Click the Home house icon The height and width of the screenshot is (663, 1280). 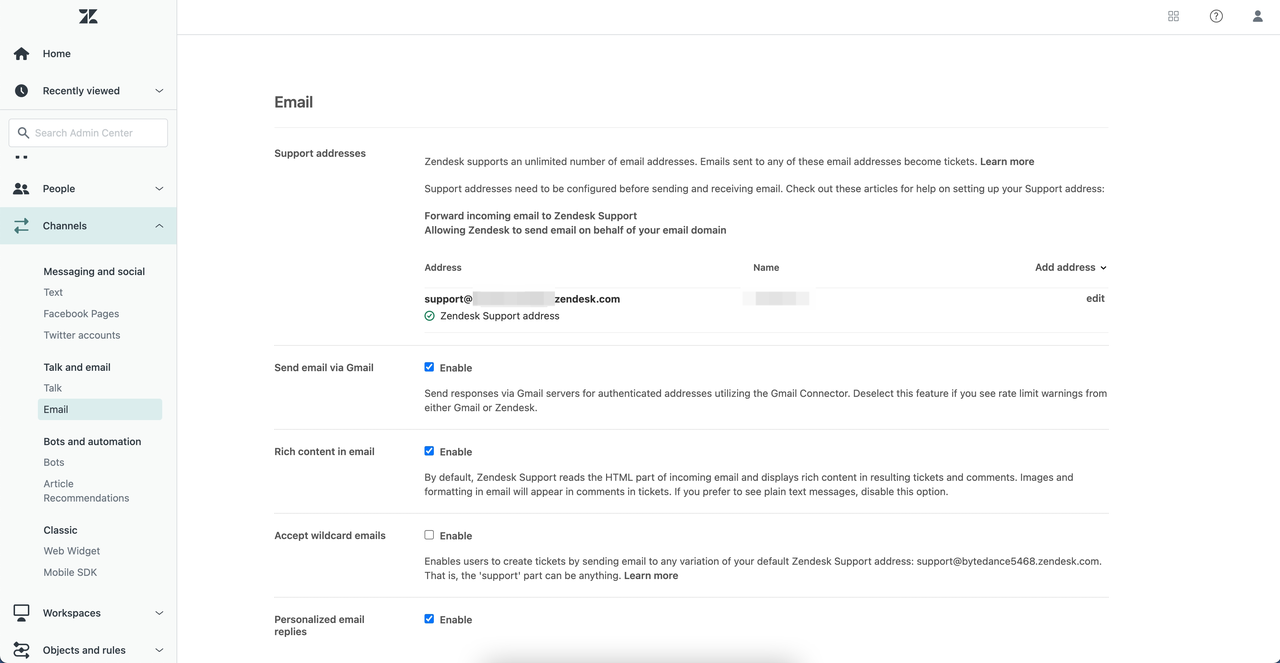pyautogui.click(x=21, y=54)
